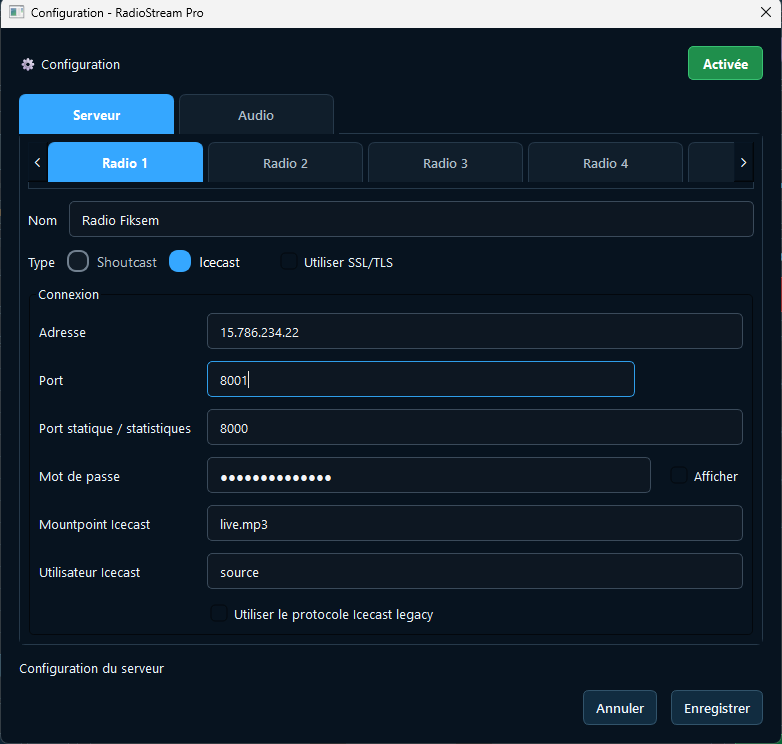Click the Type label
The image size is (782, 744).
(x=41, y=263)
